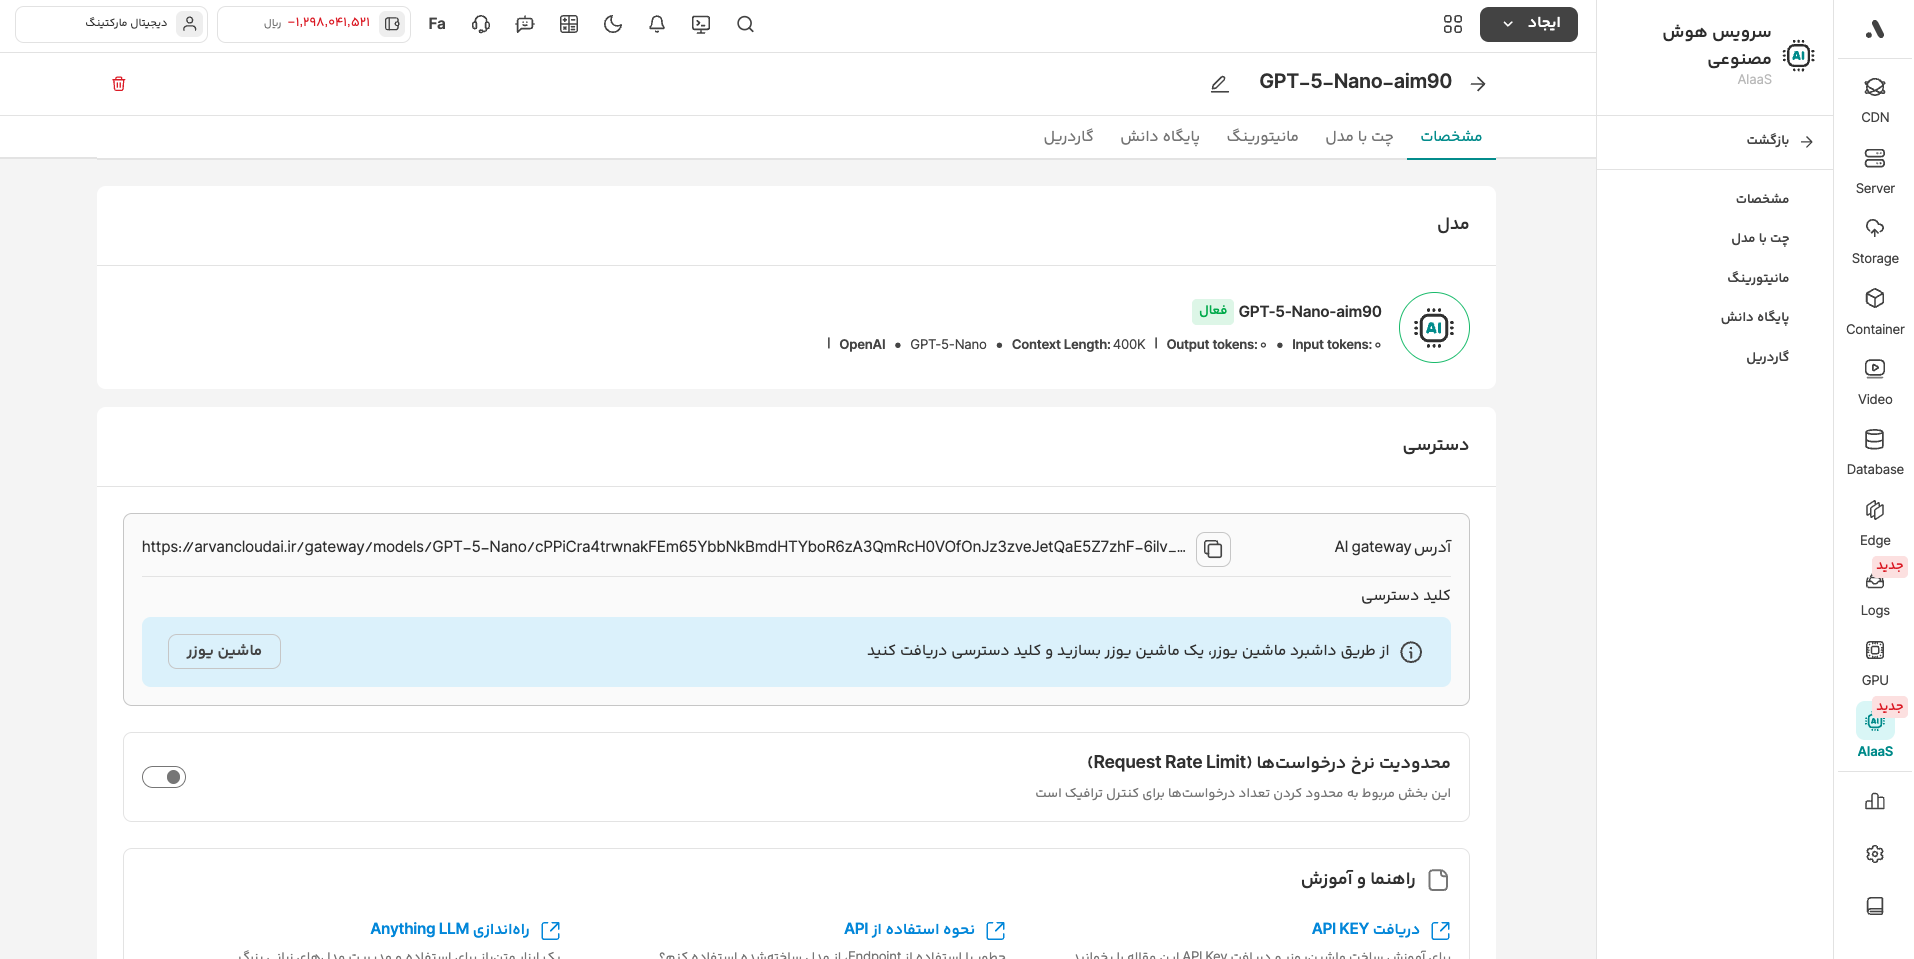Click the ماشین یوزر button
The width and height of the screenshot is (1914, 959).
click(224, 651)
